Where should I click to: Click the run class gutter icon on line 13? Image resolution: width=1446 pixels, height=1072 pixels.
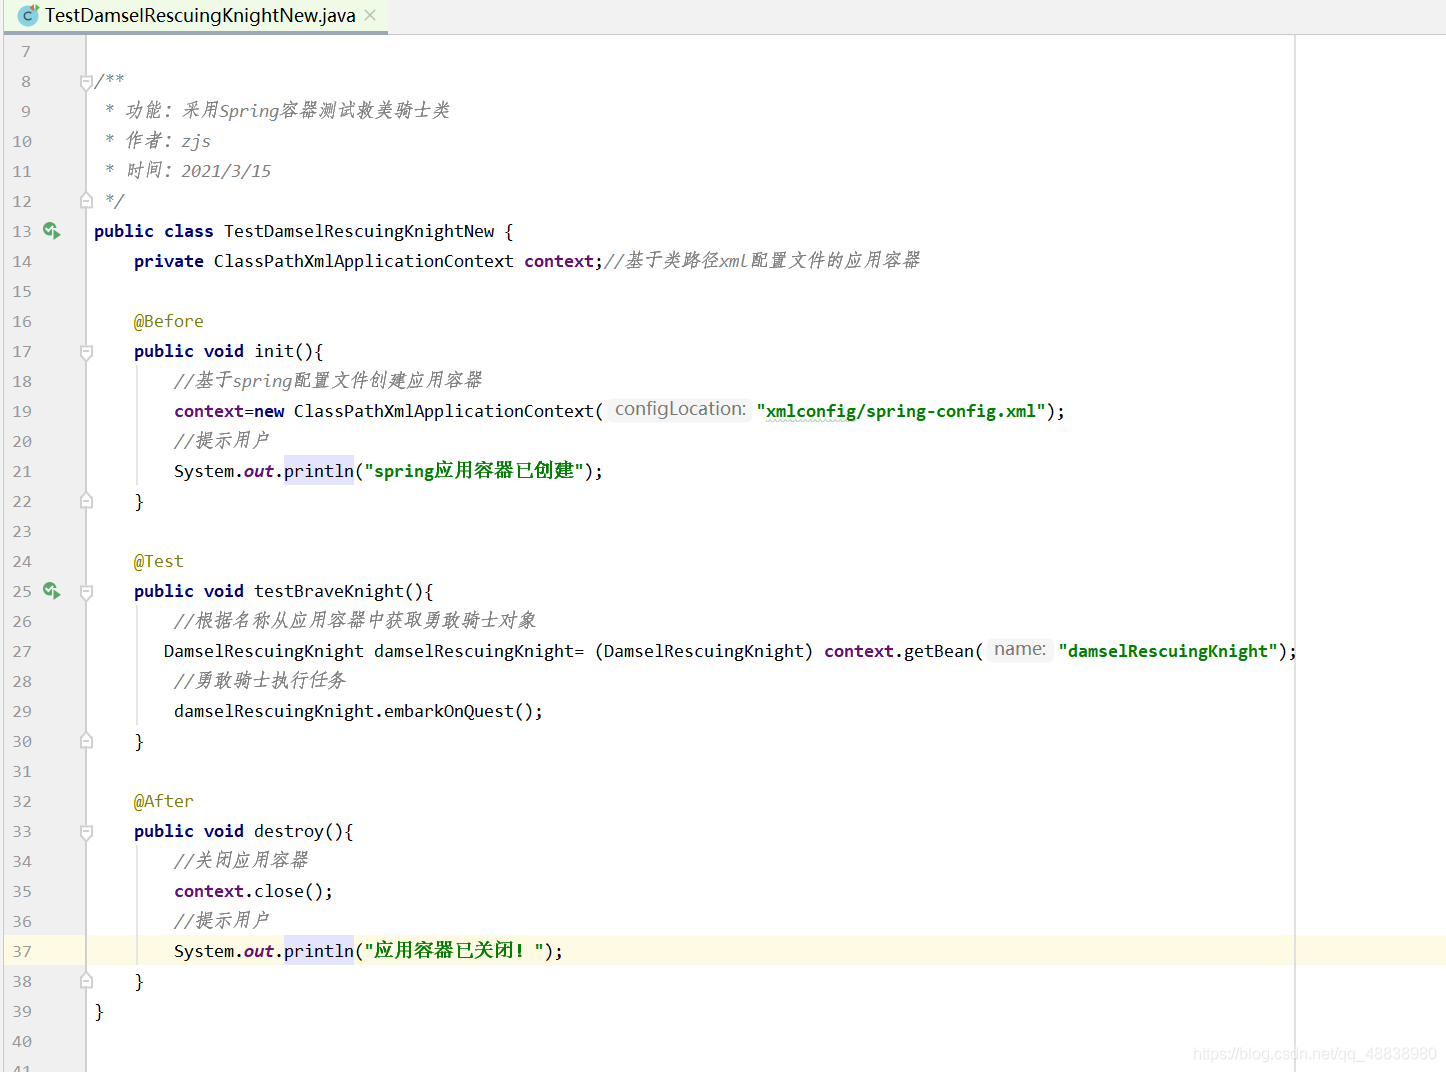coord(52,231)
